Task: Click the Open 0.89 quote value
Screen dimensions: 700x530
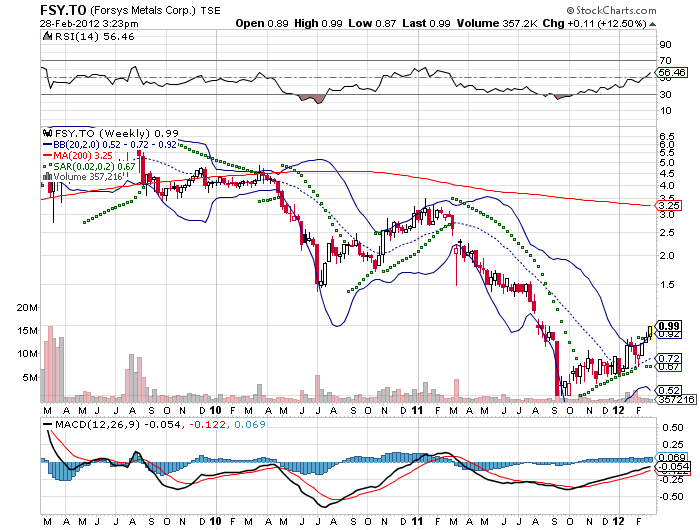Action: point(262,23)
